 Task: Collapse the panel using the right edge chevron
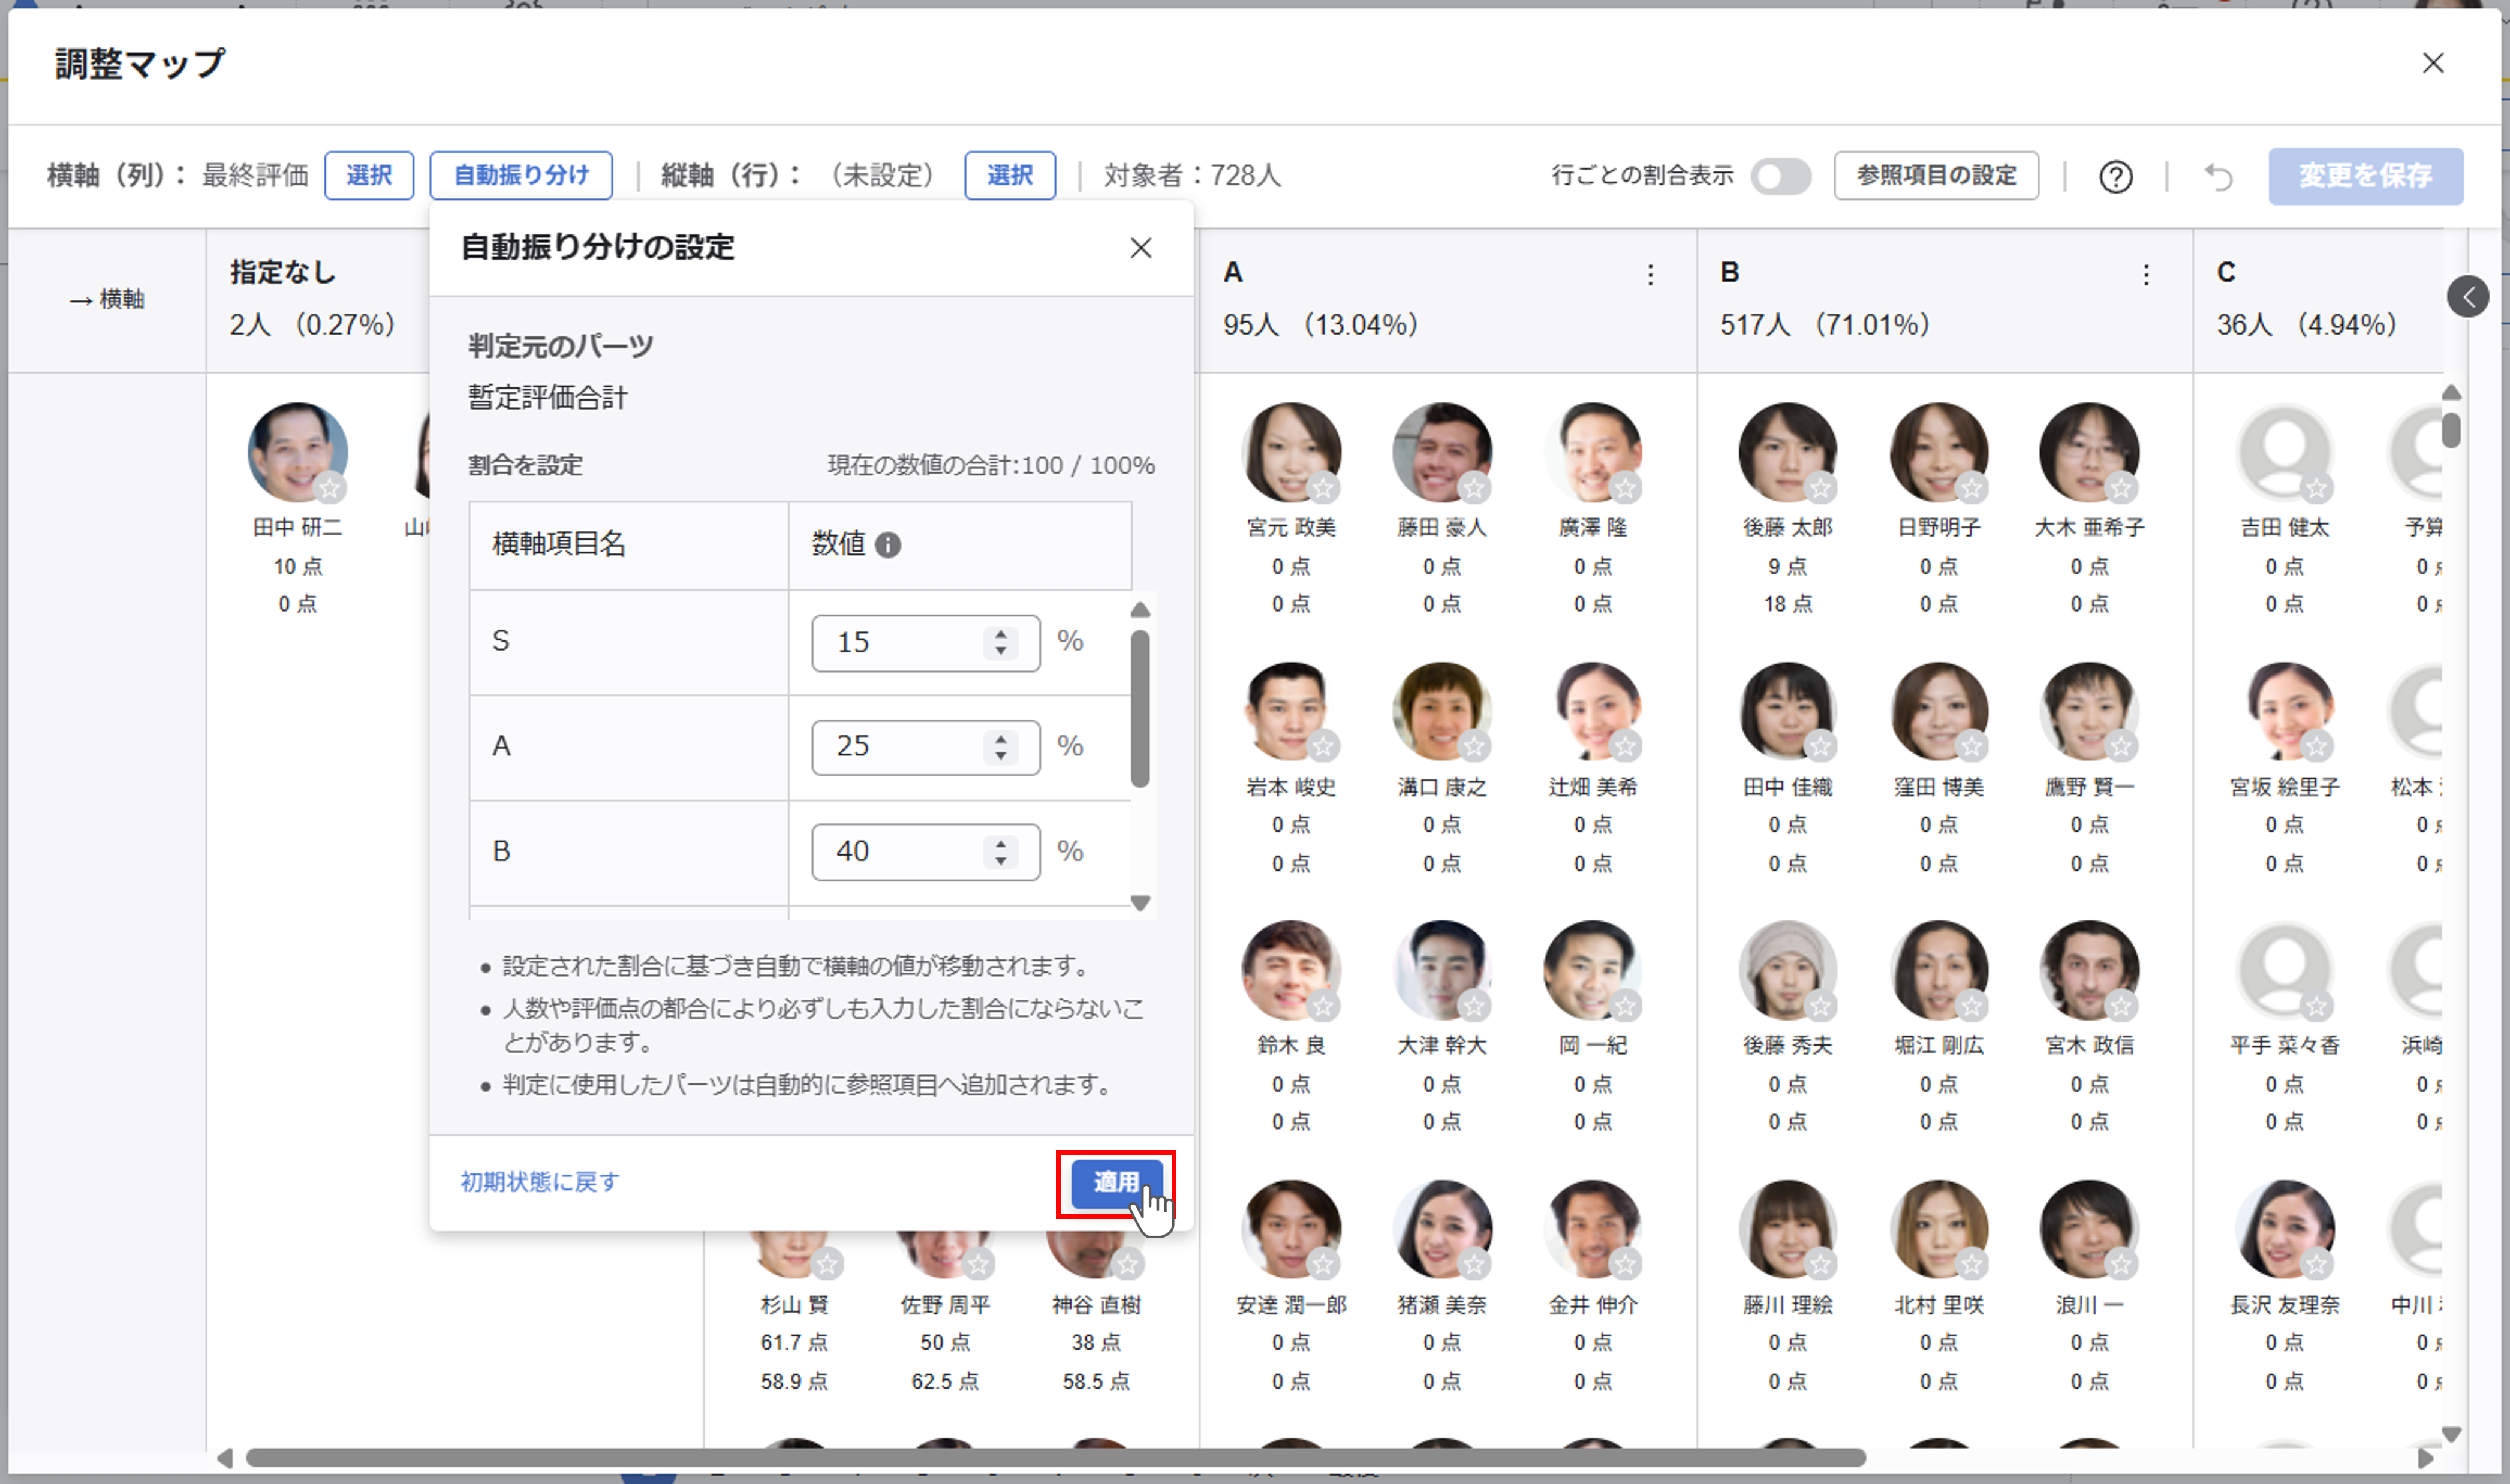[x=2469, y=296]
